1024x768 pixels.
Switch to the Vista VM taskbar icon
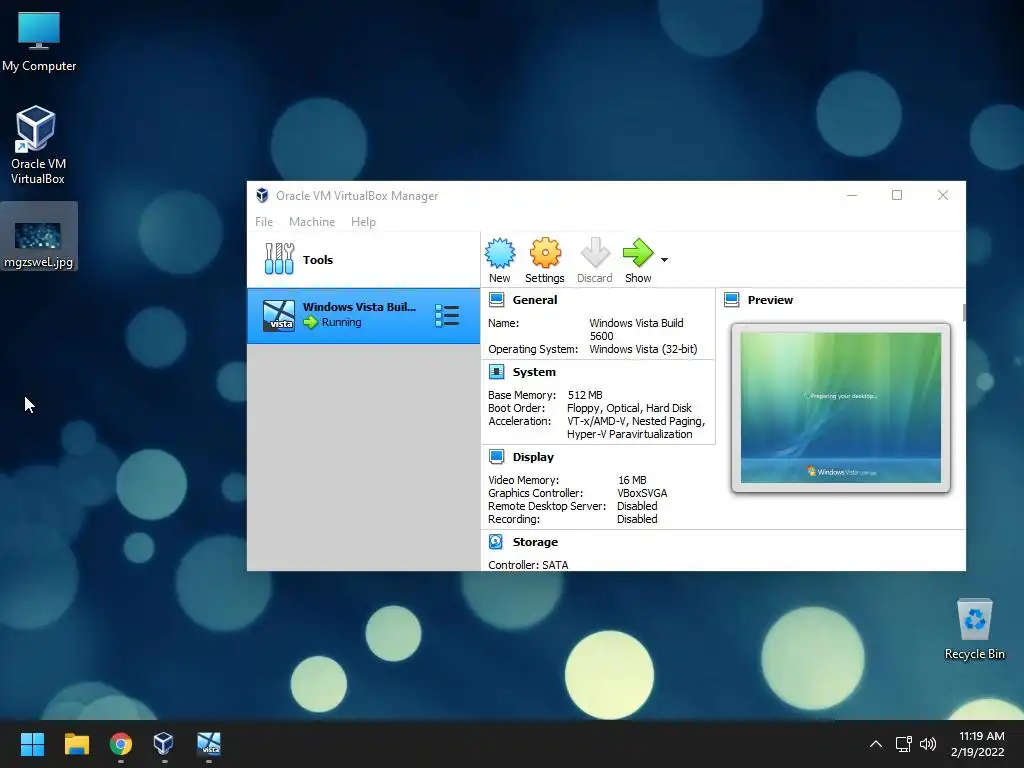click(x=209, y=744)
